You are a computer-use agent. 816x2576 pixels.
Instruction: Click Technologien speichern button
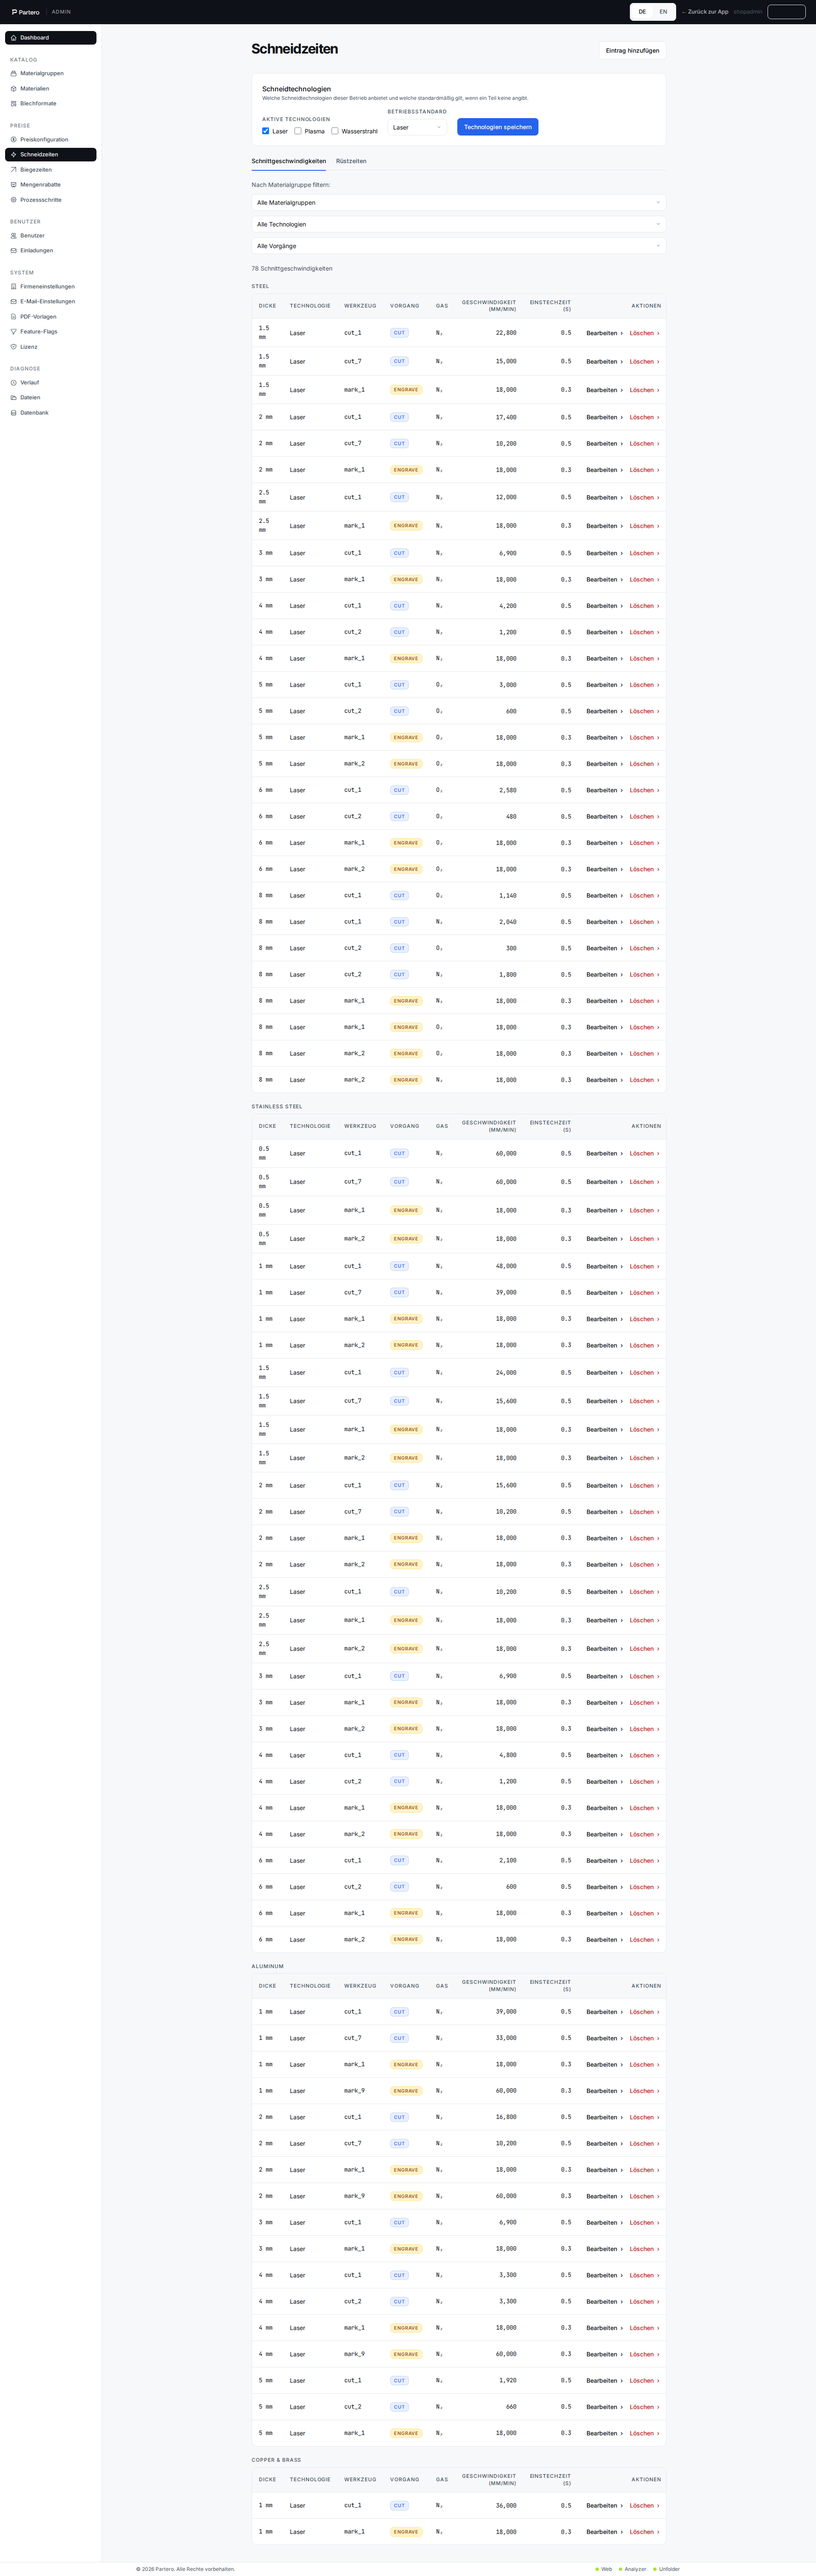click(x=498, y=127)
